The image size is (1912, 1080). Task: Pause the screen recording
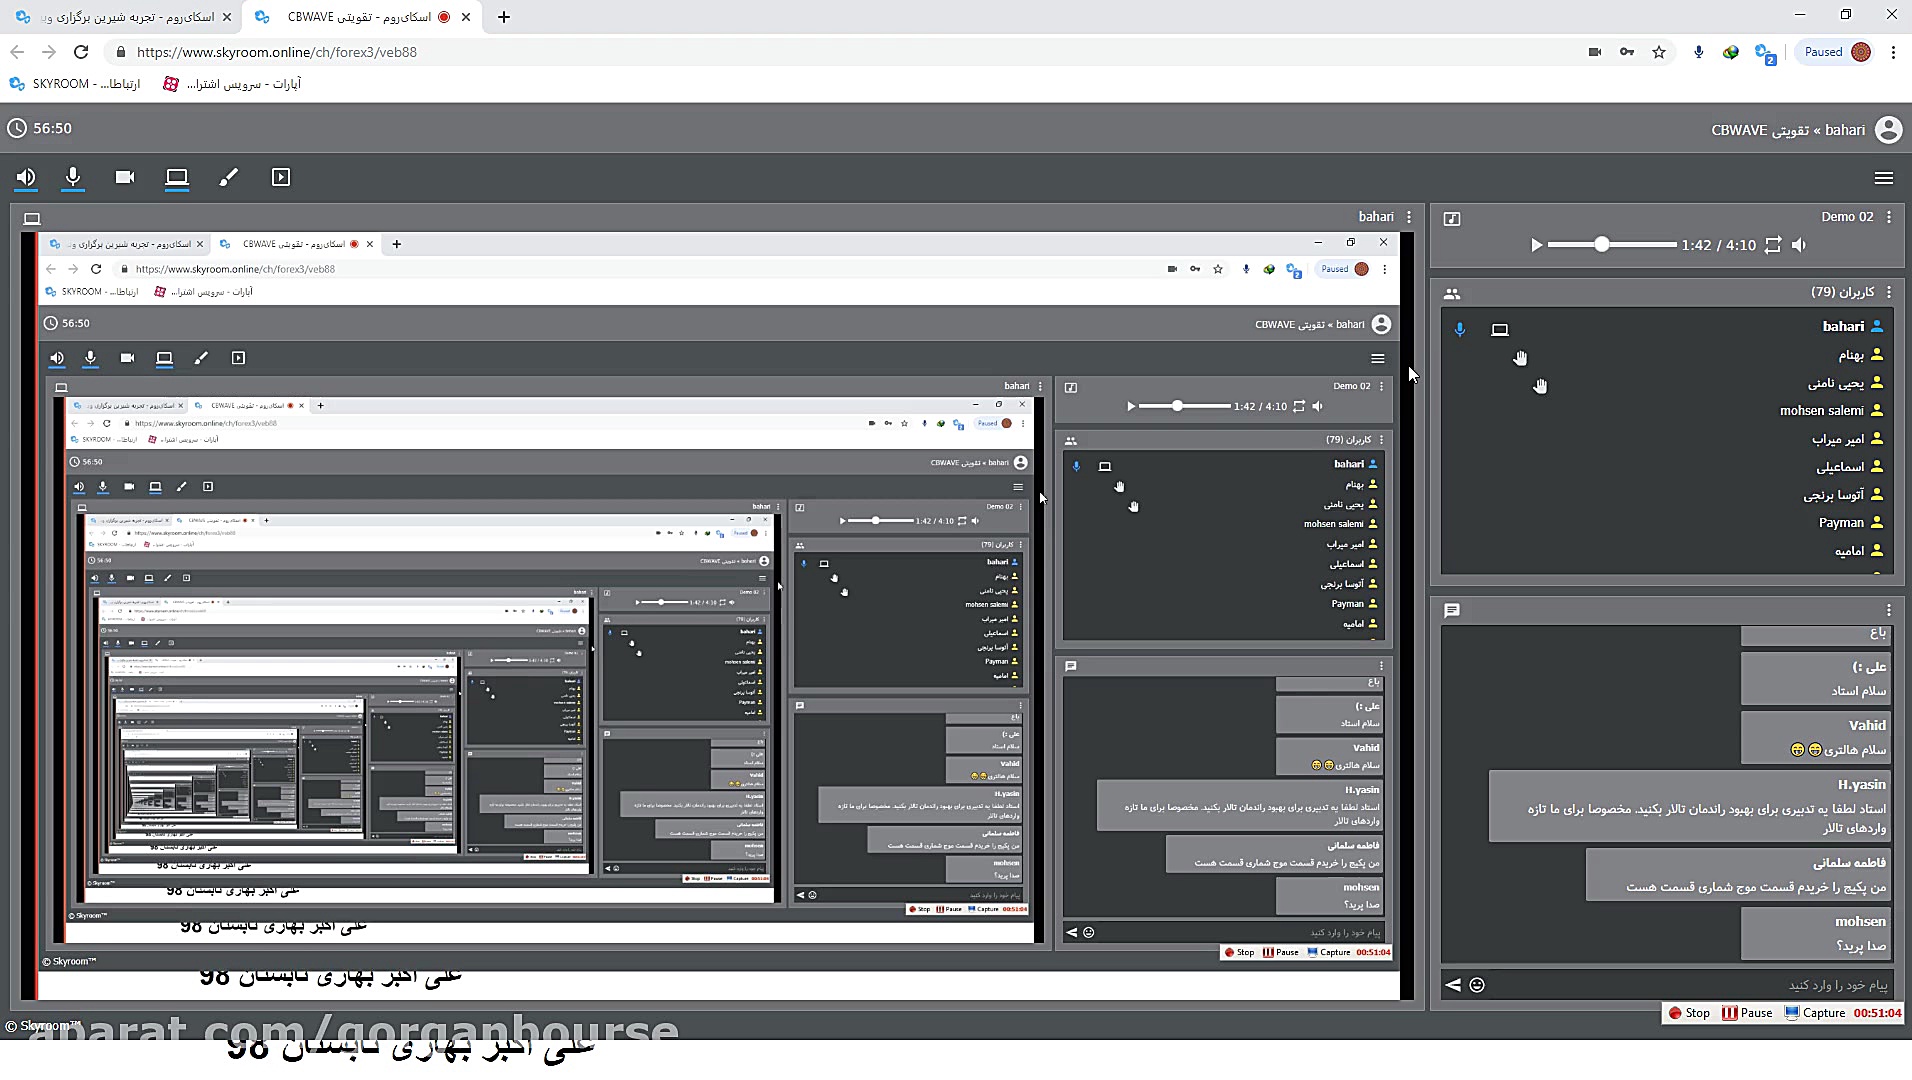coord(1747,1013)
